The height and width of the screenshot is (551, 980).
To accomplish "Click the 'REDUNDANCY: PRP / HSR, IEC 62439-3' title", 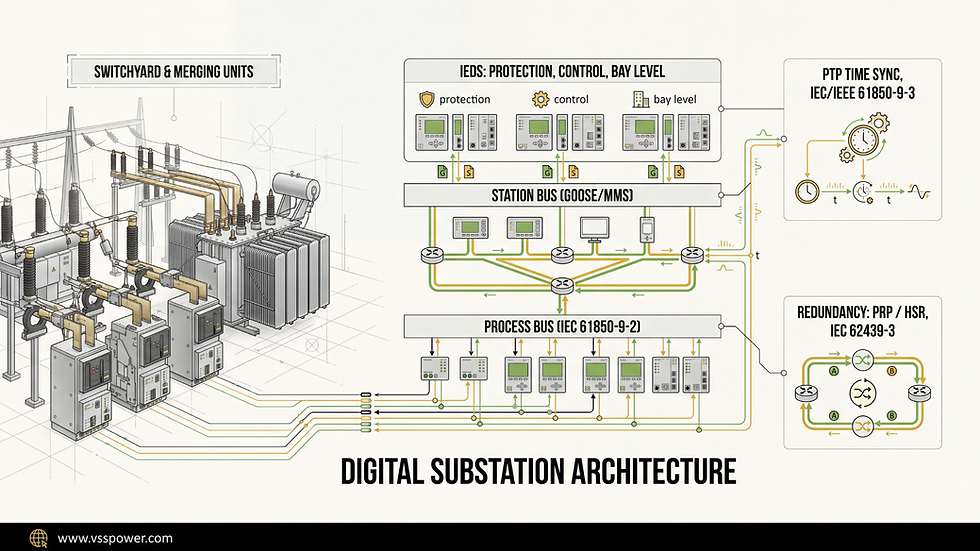I will 862,321.
